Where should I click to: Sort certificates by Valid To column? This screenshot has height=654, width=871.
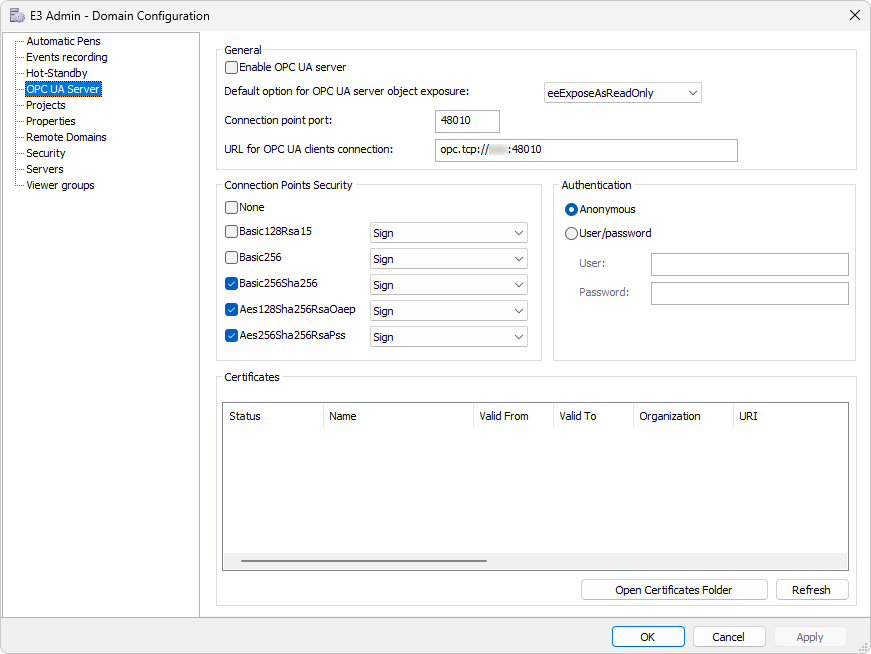click(593, 416)
